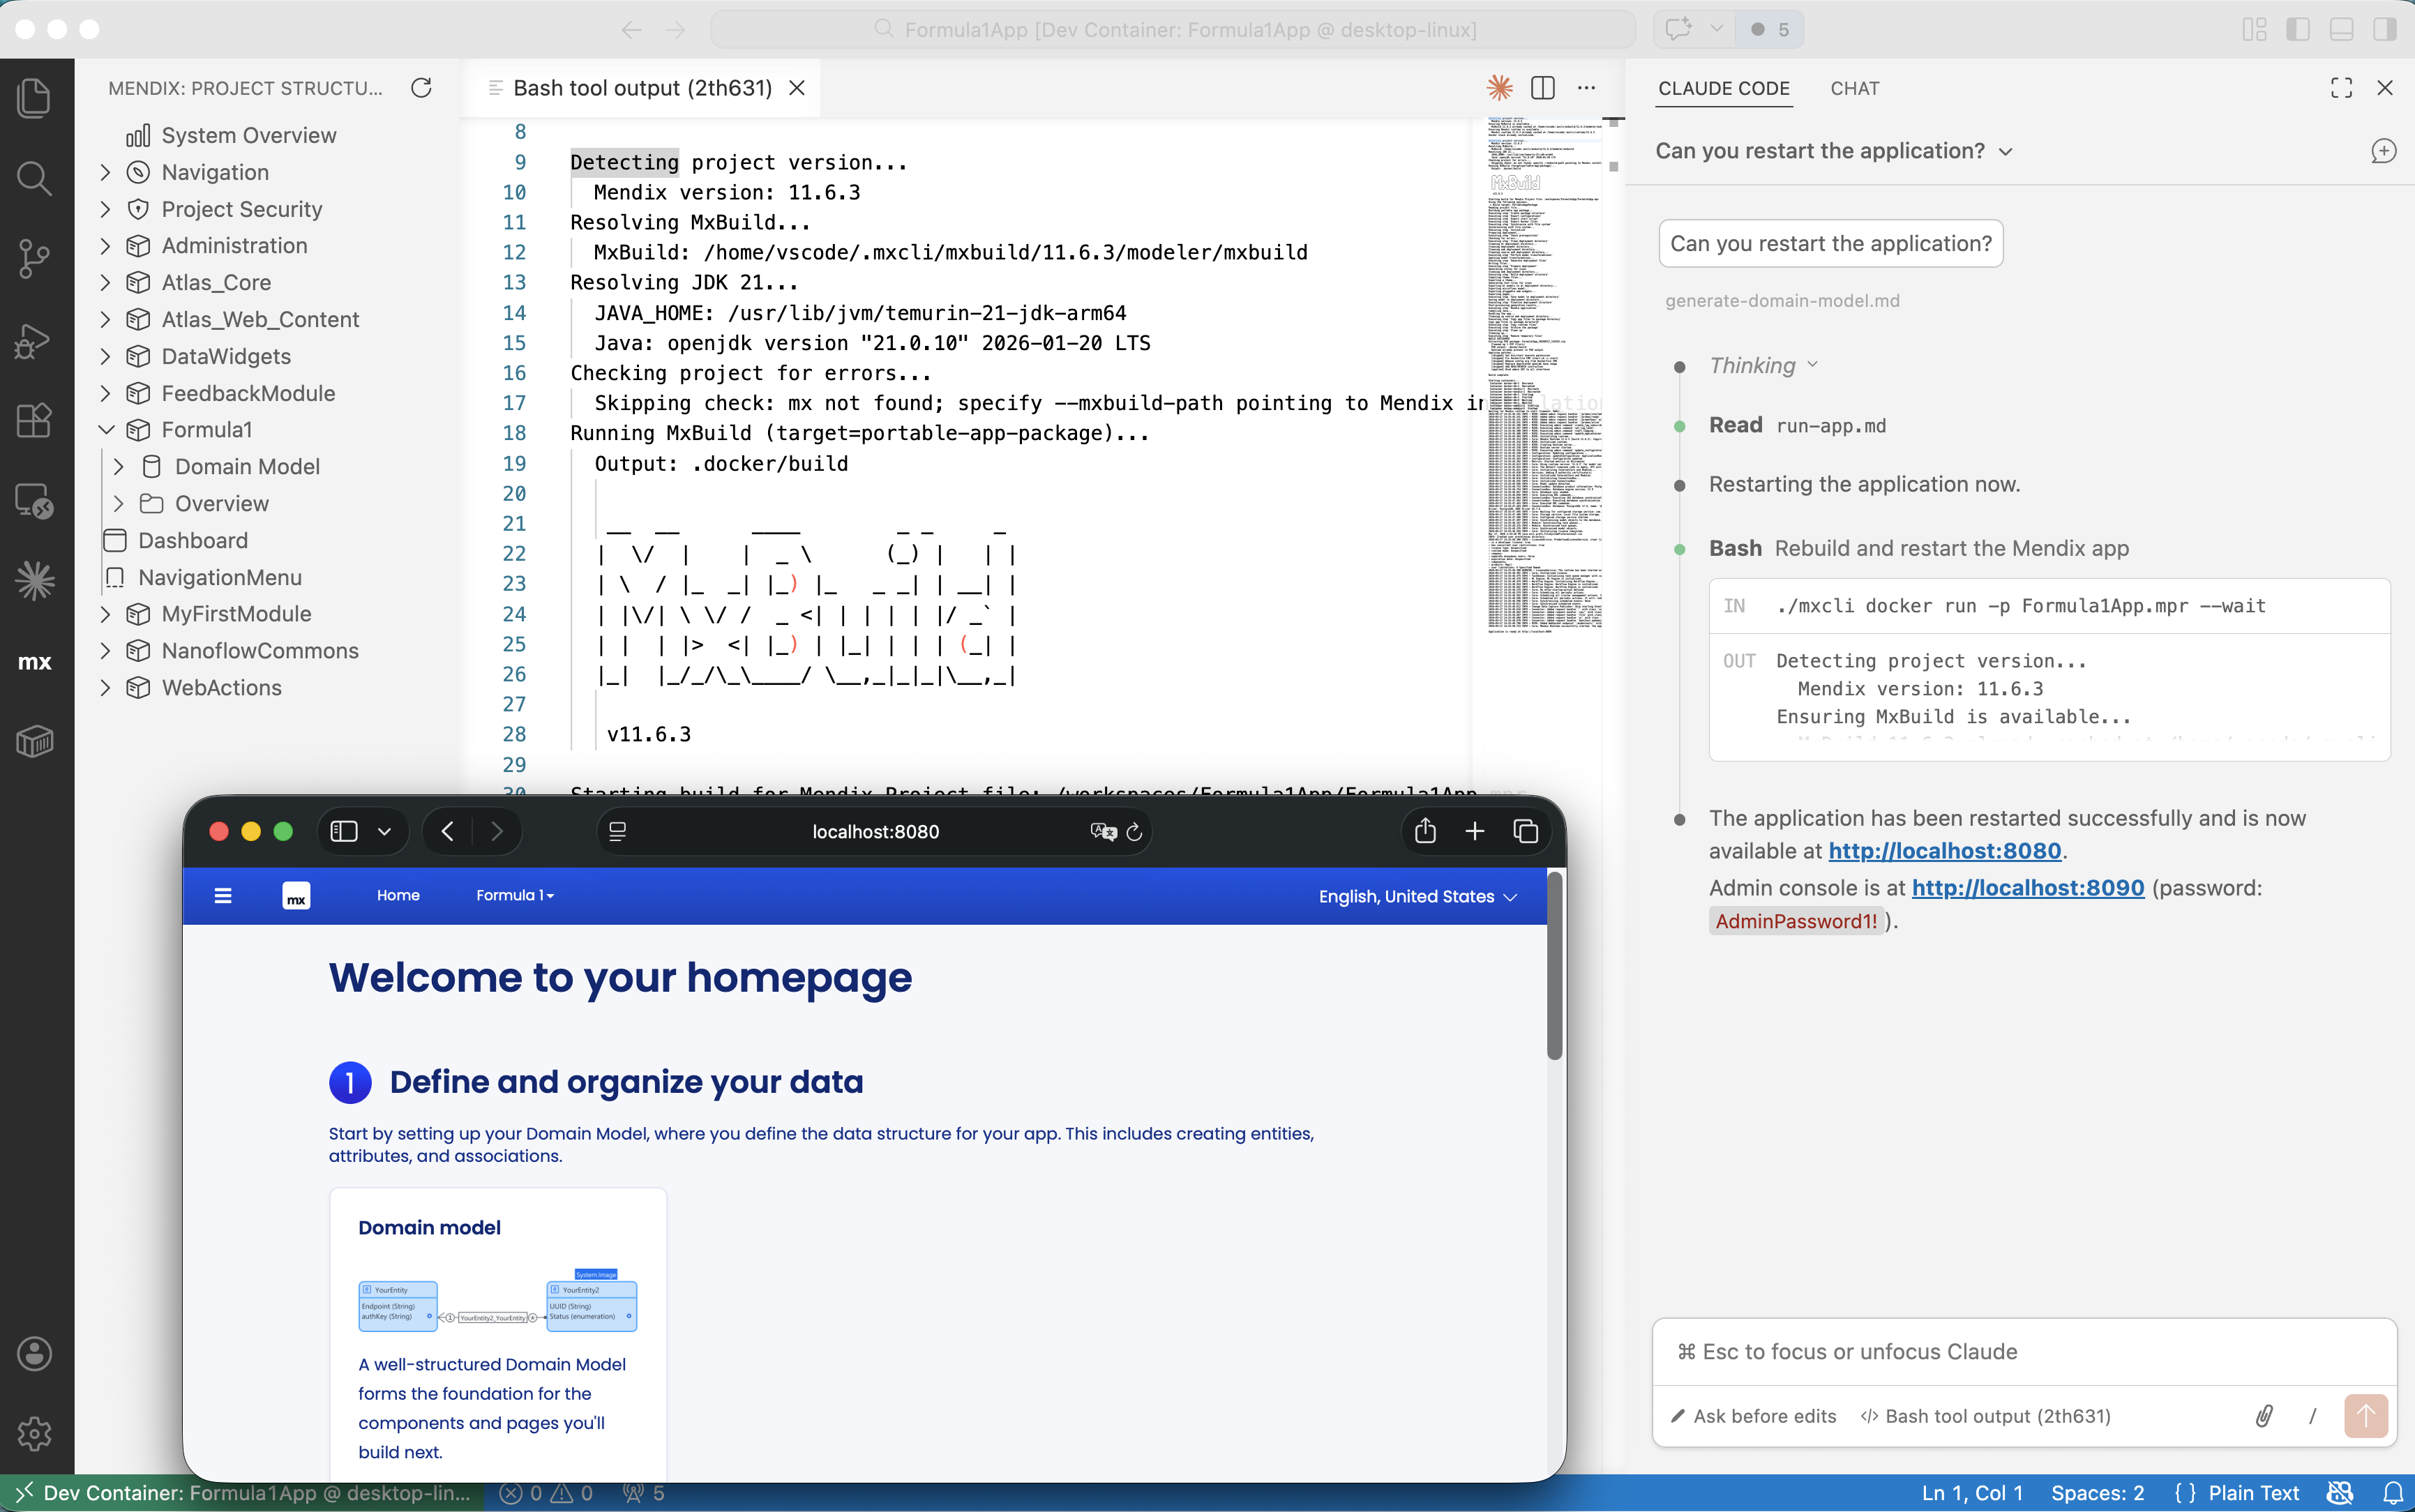Click the browser address bar localhost:8080
The image size is (2415, 1512).
(875, 832)
